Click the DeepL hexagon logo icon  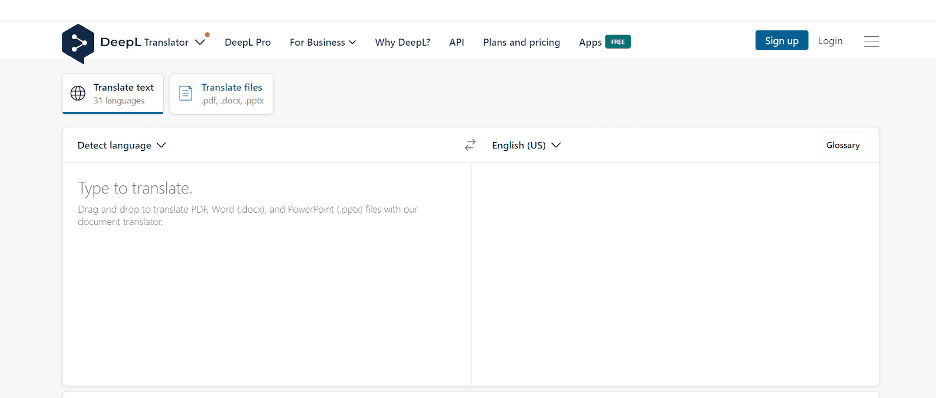(78, 44)
